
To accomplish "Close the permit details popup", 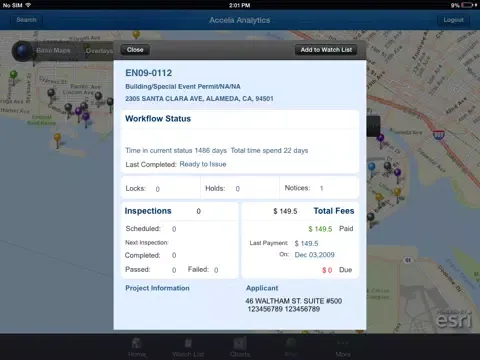I will click(135, 50).
